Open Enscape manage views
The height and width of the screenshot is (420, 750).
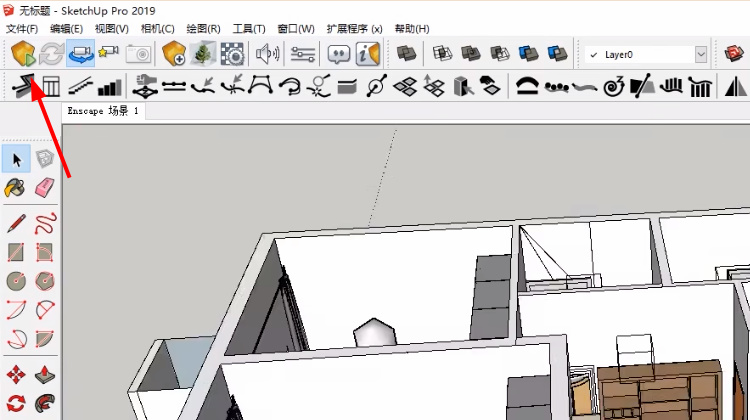(x=109, y=53)
